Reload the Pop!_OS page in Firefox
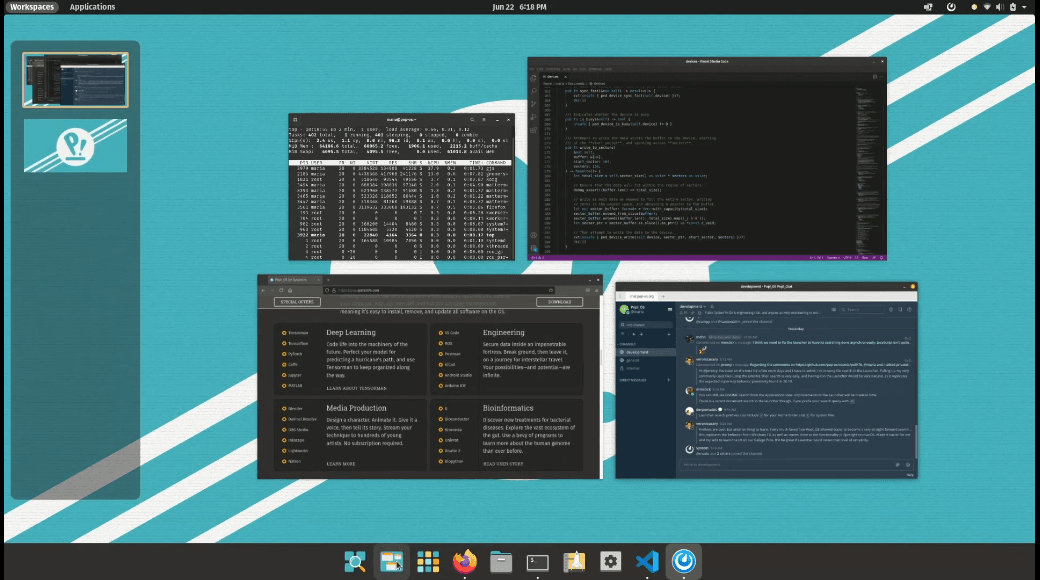 [x=281, y=289]
